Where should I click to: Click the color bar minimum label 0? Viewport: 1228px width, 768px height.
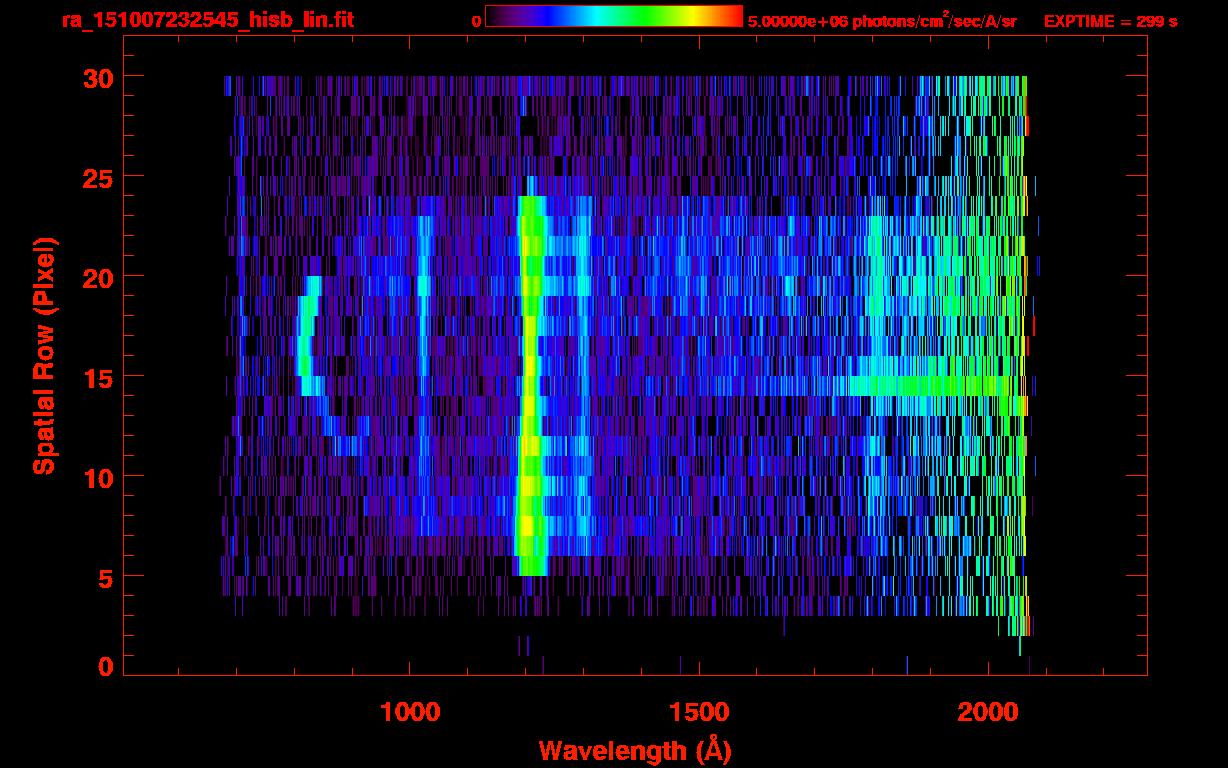[x=476, y=21]
